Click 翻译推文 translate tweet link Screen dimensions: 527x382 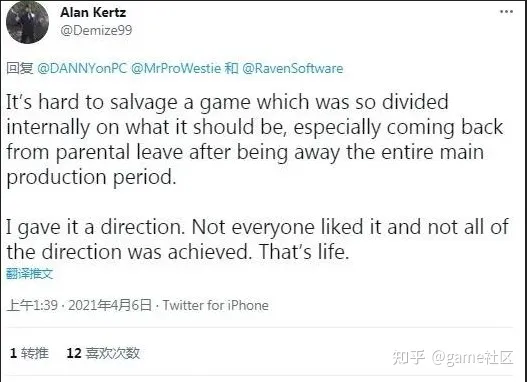click(x=30, y=274)
